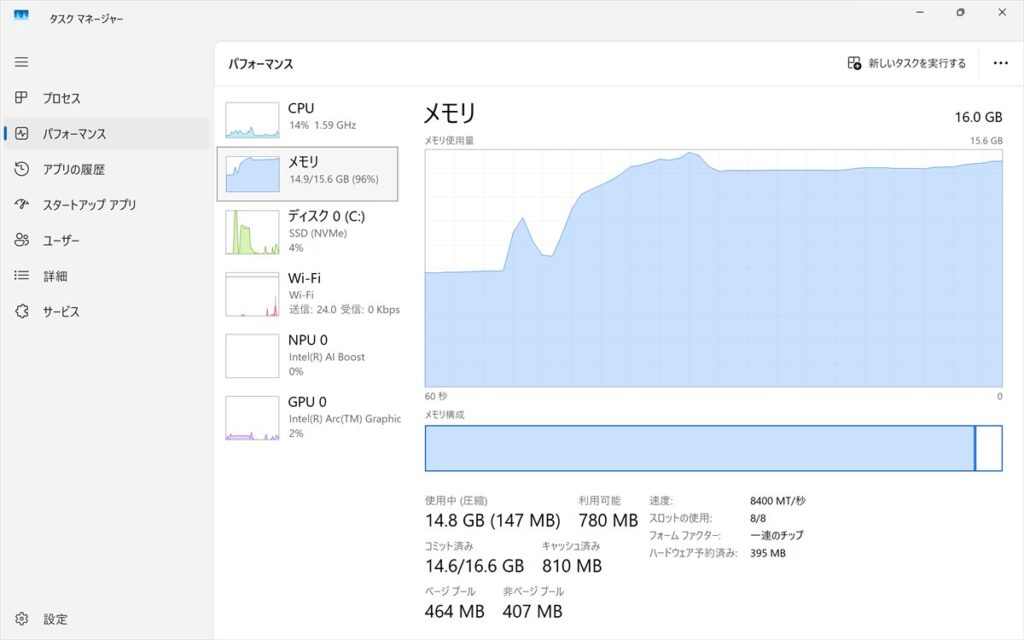1024x640 pixels.
Task: Minimize the Task Manager window
Action: point(920,12)
